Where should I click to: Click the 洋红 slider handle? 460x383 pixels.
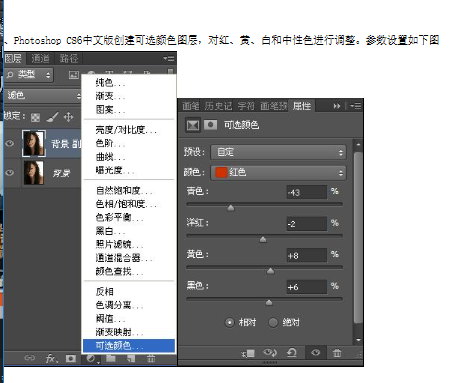[x=263, y=239]
